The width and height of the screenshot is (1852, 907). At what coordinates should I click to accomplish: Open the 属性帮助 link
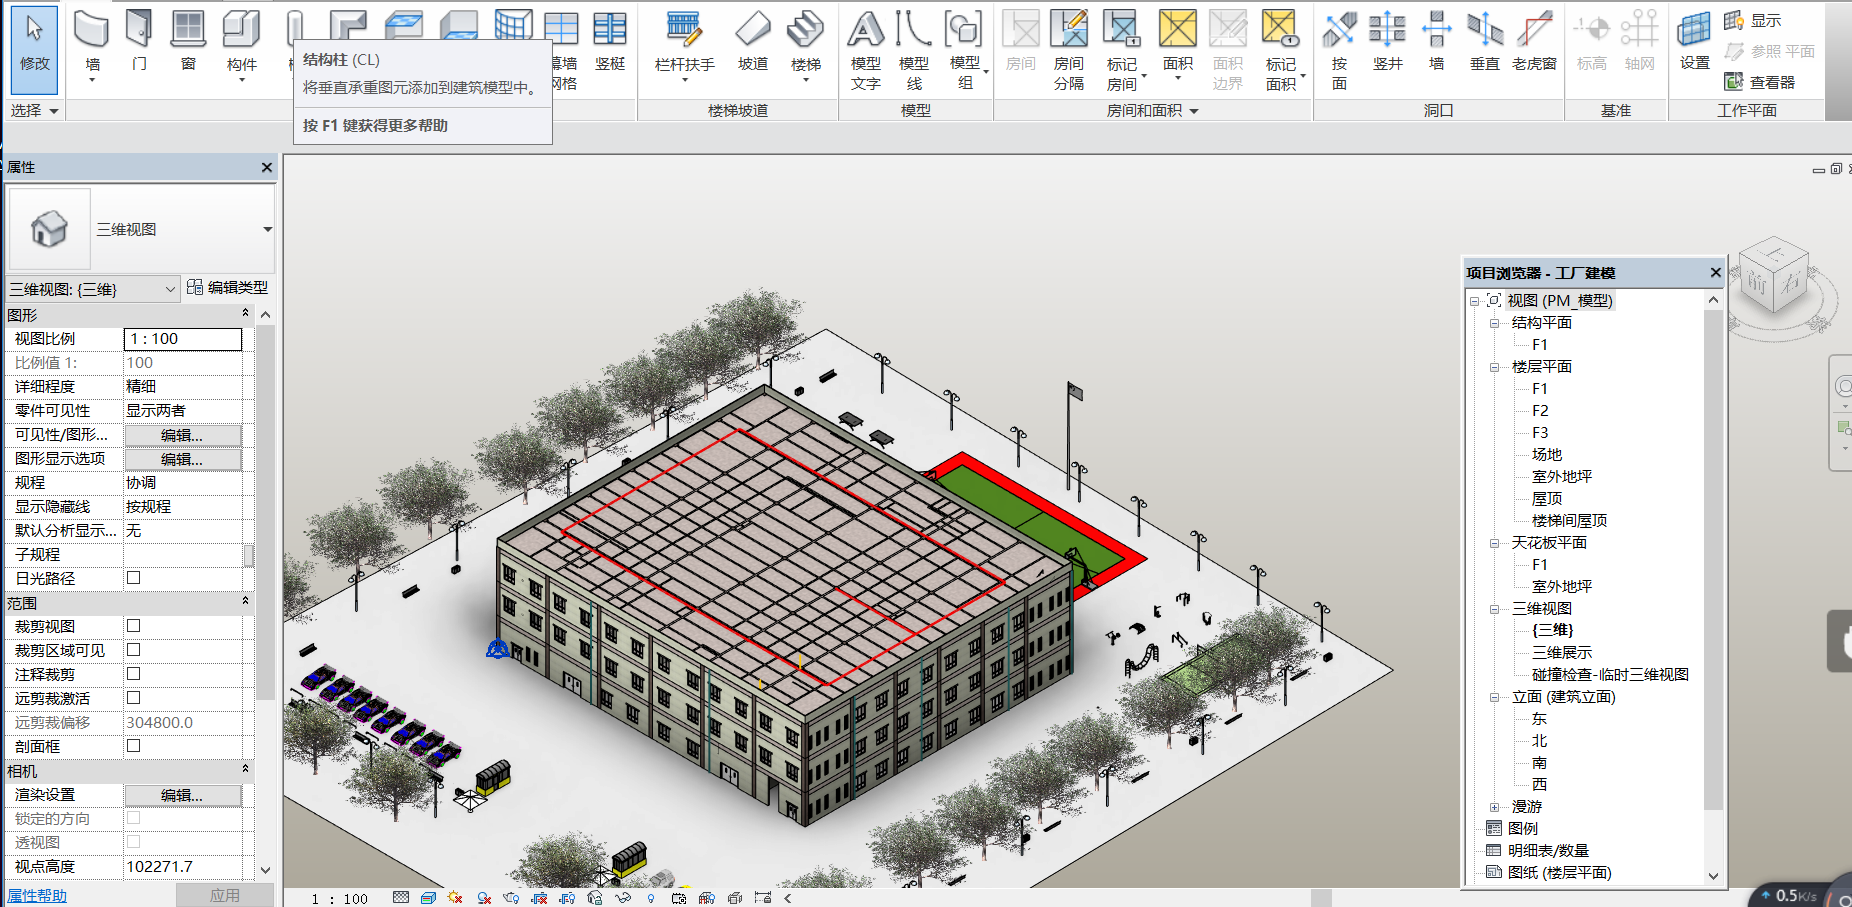pyautogui.click(x=37, y=896)
